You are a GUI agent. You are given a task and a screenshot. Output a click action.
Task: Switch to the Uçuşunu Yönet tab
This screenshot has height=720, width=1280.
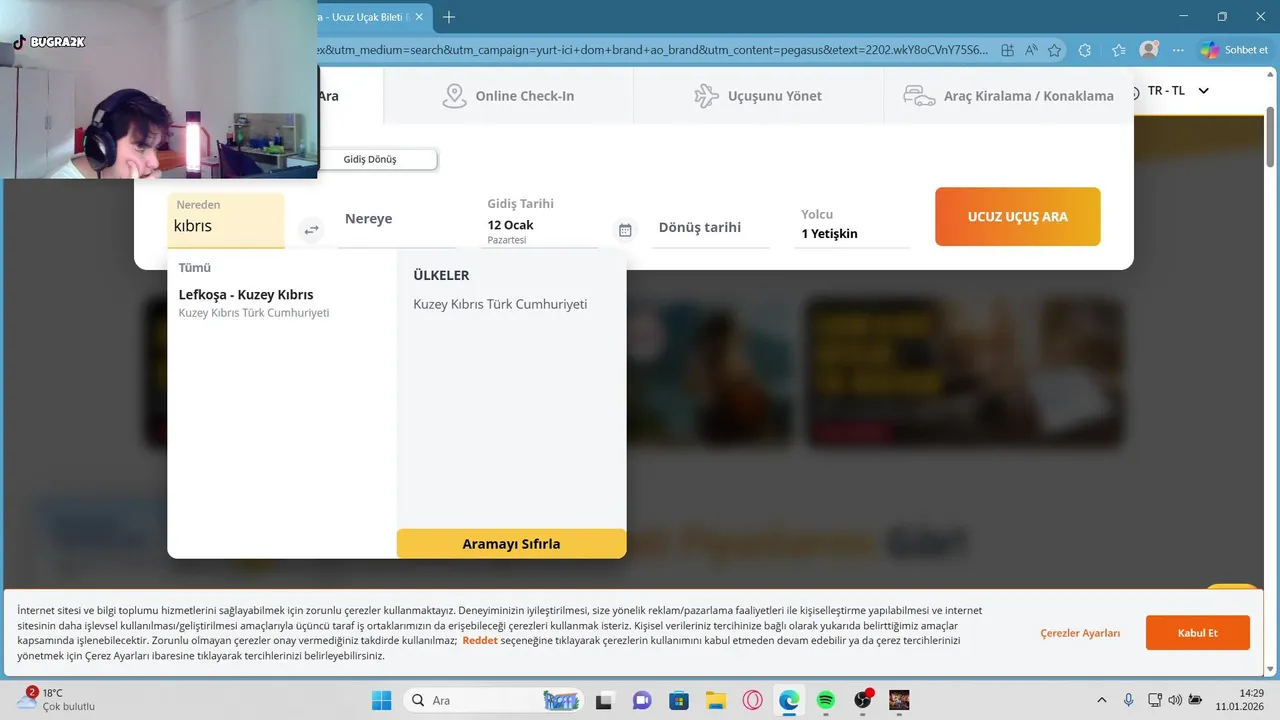click(758, 96)
